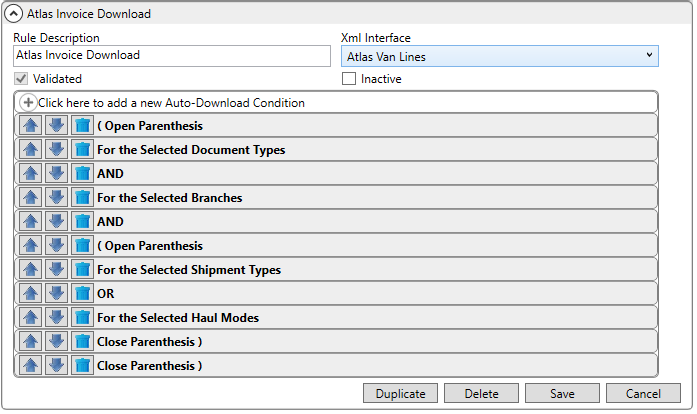This screenshot has width=697, height=414.
Task: Click the Duplicate button
Action: coord(401,394)
